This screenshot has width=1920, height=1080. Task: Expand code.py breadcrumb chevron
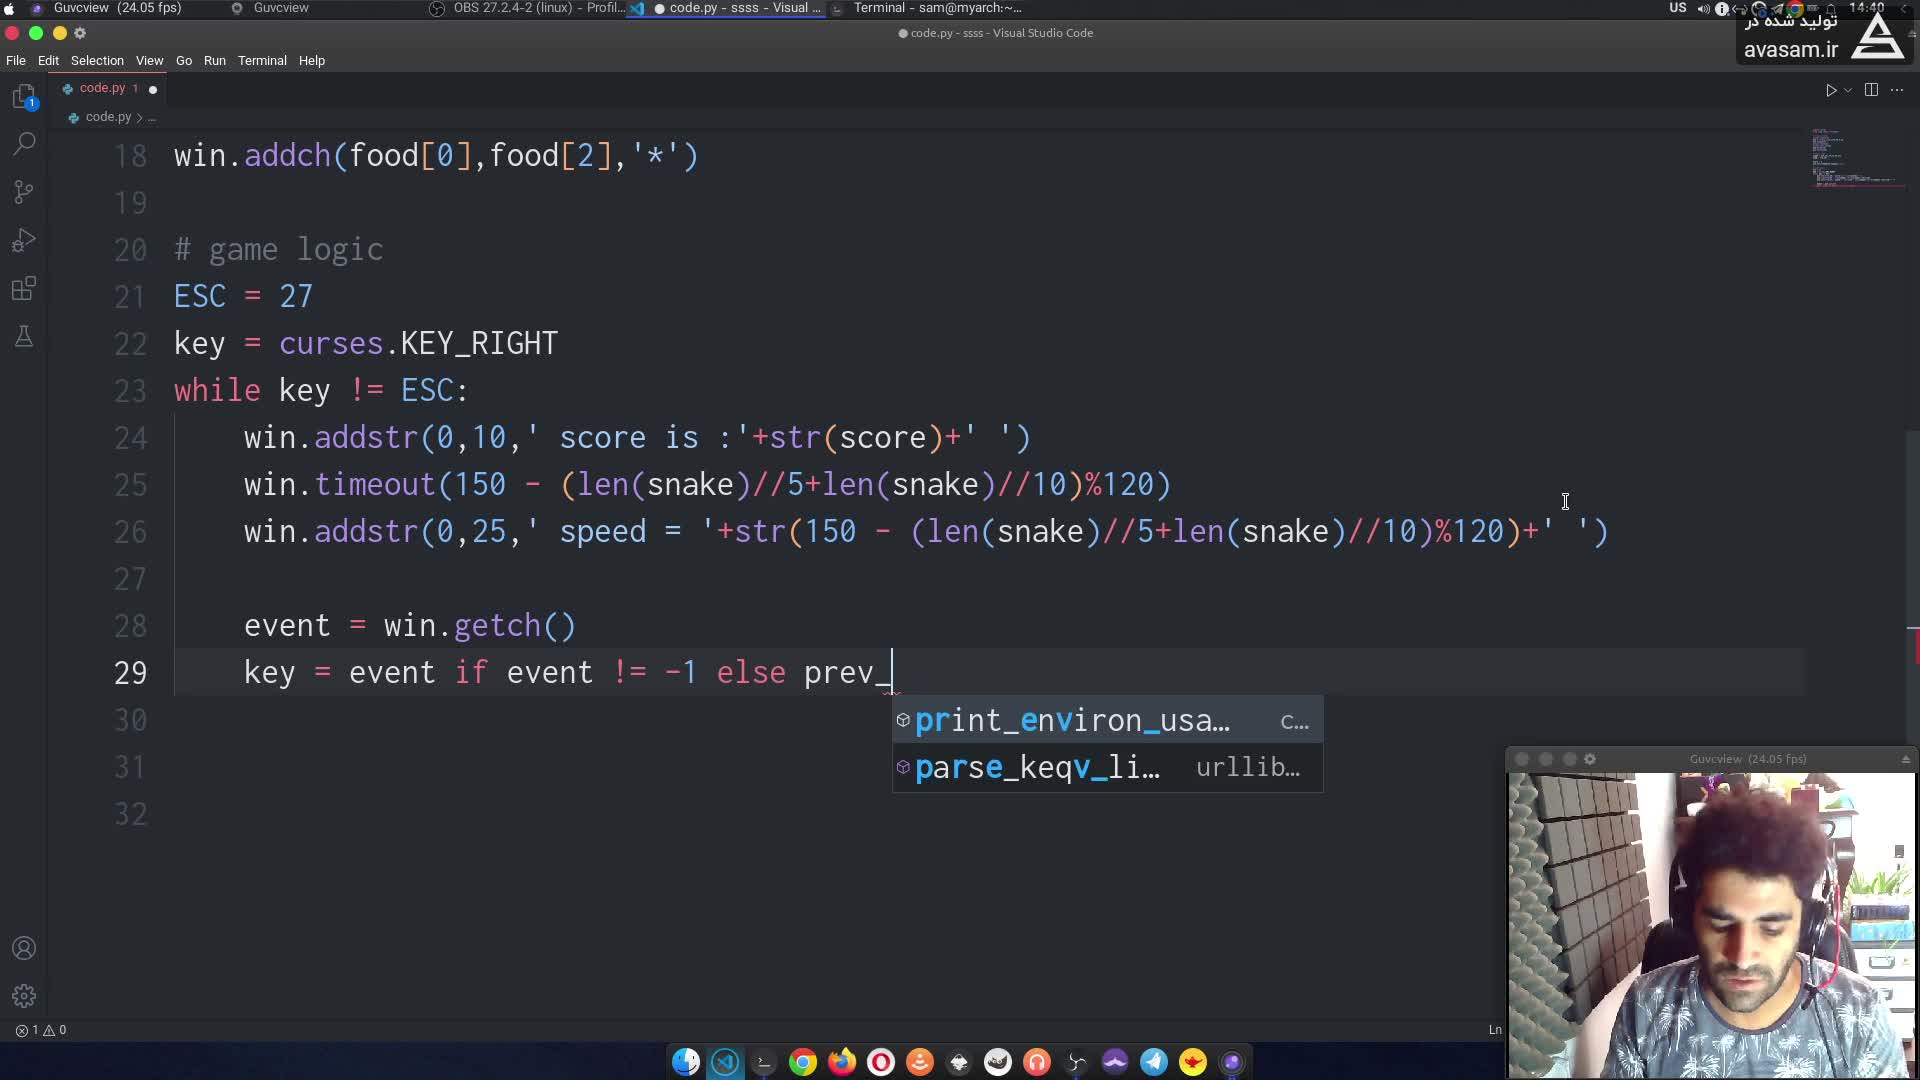(139, 117)
